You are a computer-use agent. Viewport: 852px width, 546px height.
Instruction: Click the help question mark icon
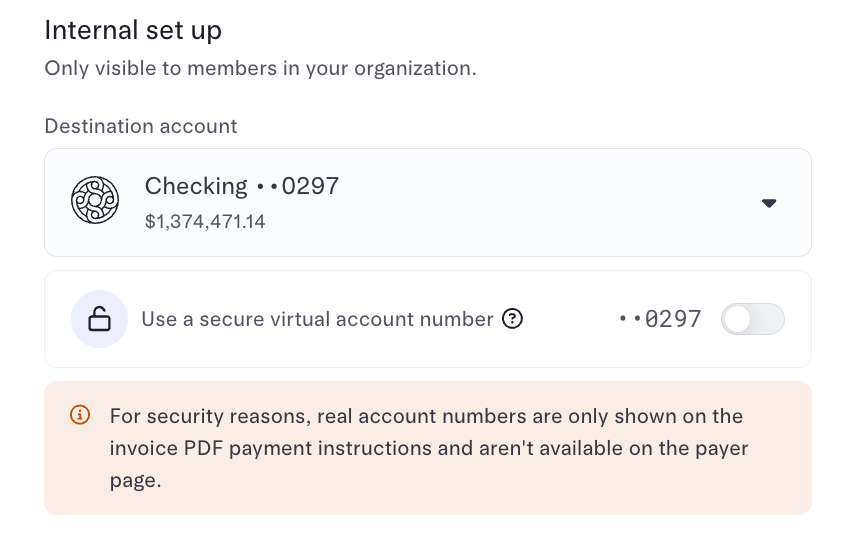pos(512,319)
